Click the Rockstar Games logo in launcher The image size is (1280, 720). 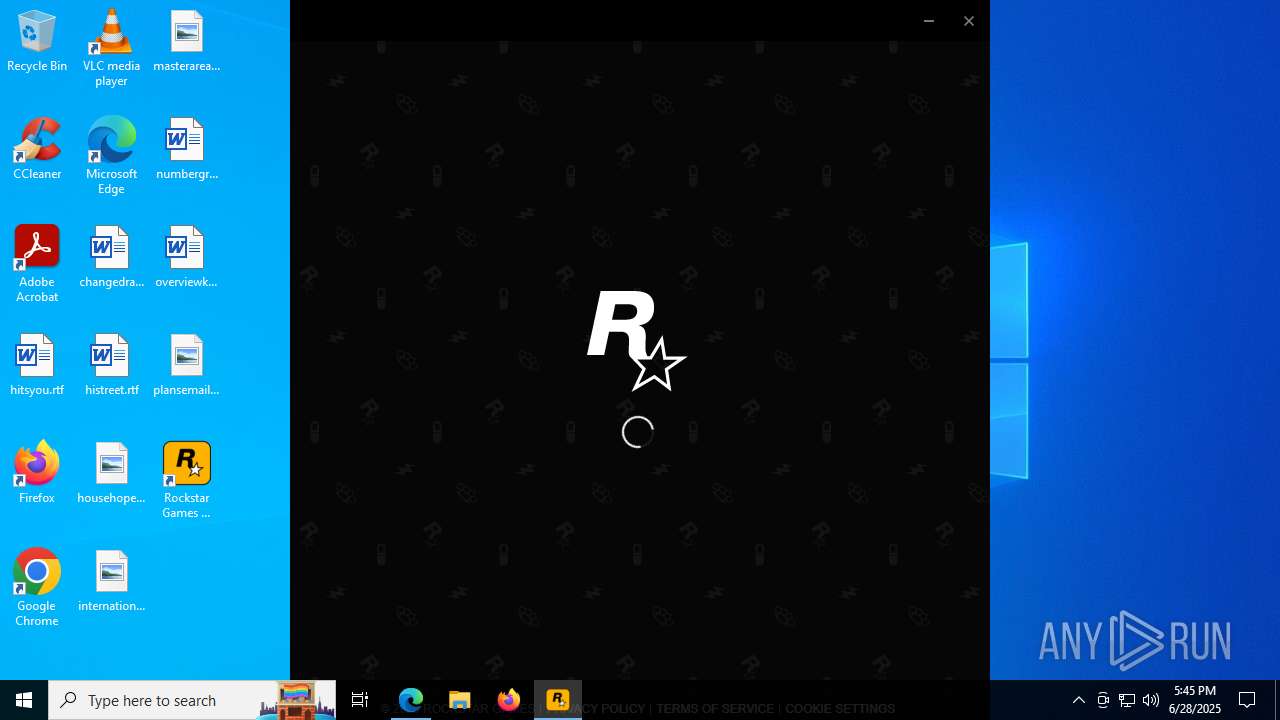pyautogui.click(x=636, y=340)
